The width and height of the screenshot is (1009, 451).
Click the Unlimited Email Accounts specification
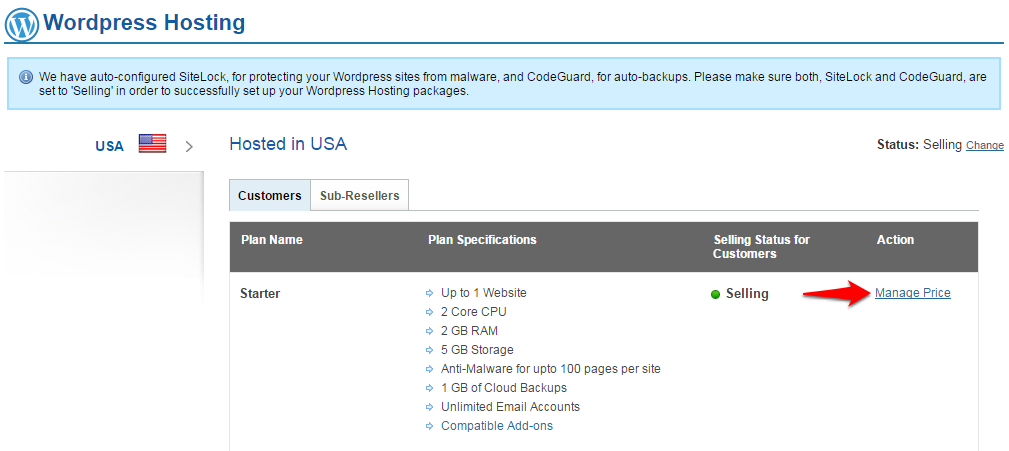click(510, 407)
